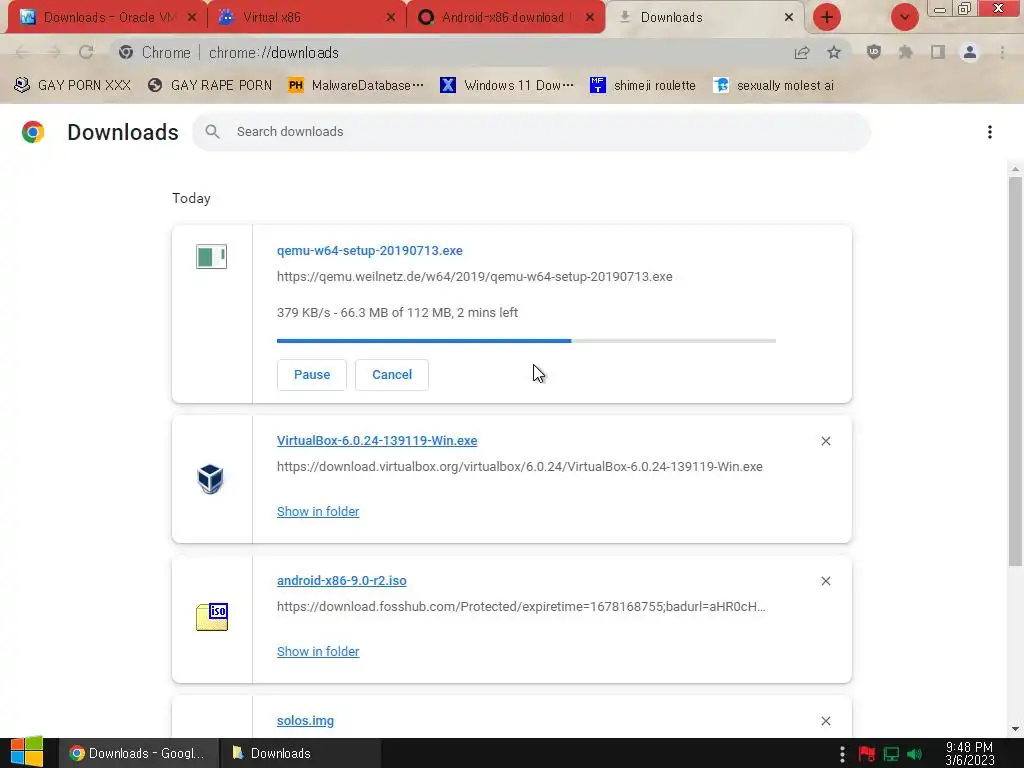Select Downloads - Google Chrome taskbar button
This screenshot has height=768, width=1024.
point(136,754)
